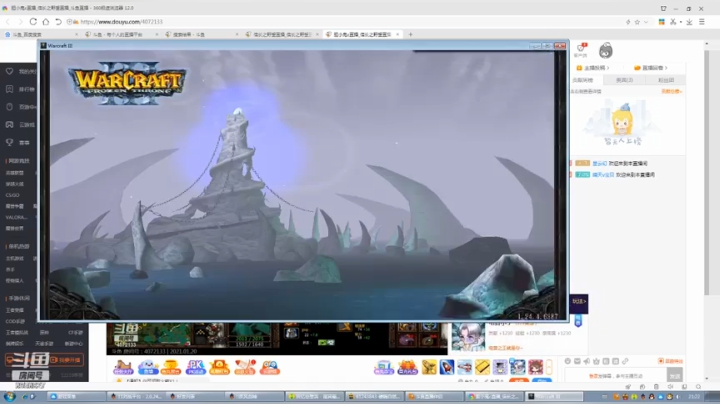The image size is (720, 404).
Task: Click the orange button at sidebar bottom
Action: tap(45, 360)
